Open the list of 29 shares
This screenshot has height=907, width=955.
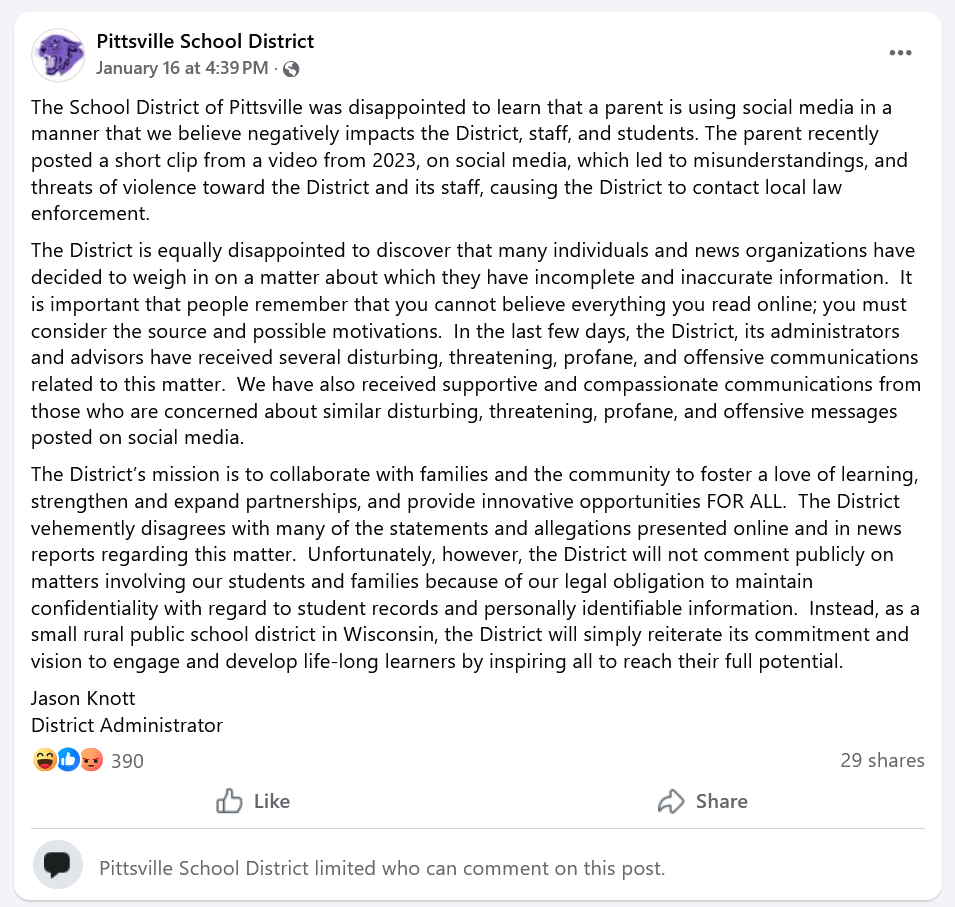point(883,760)
